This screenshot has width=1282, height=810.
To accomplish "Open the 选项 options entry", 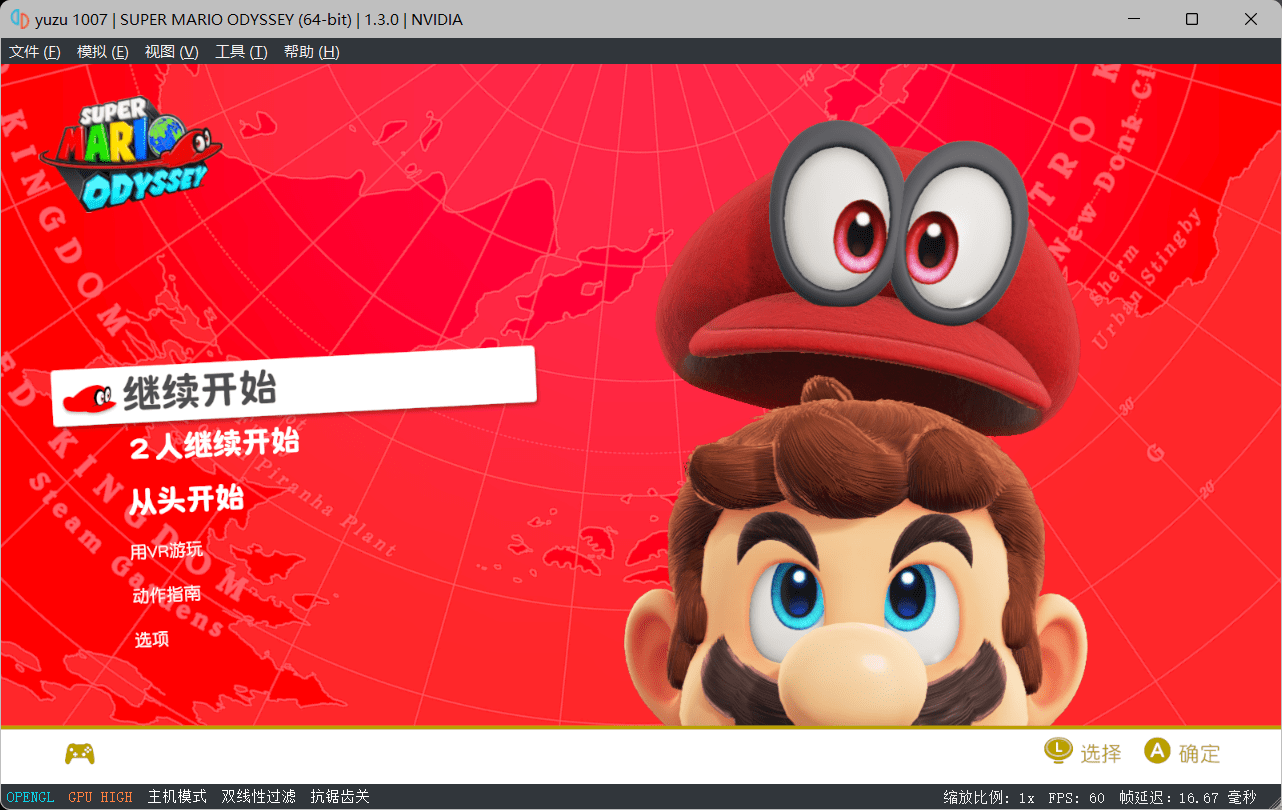I will (x=151, y=639).
